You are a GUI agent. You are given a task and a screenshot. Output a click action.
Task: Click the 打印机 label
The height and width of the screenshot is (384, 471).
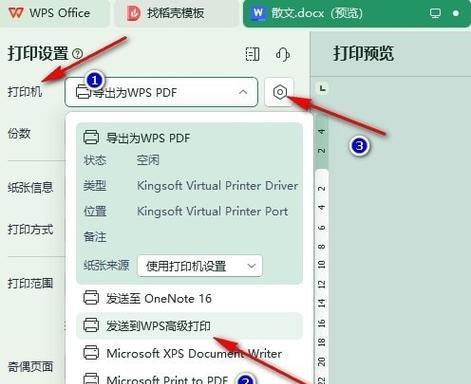pos(25,92)
